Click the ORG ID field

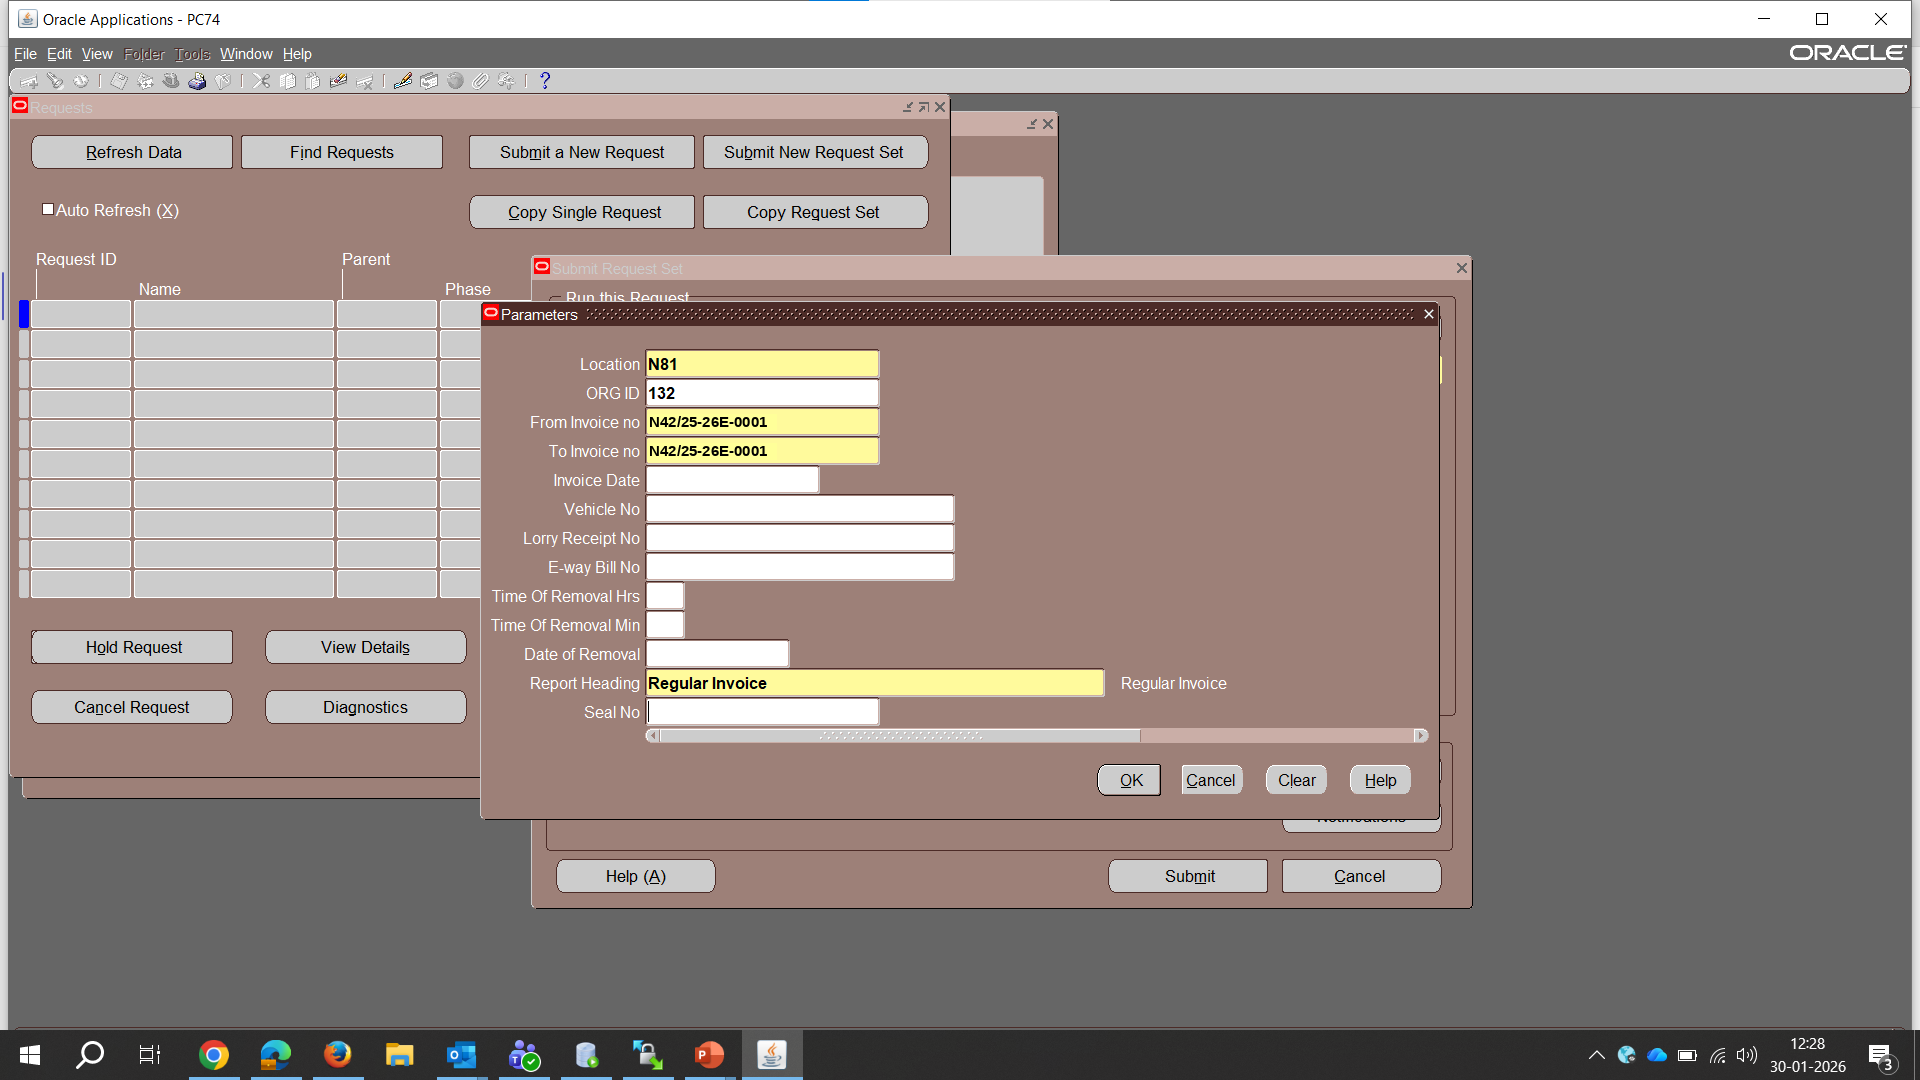coord(762,393)
